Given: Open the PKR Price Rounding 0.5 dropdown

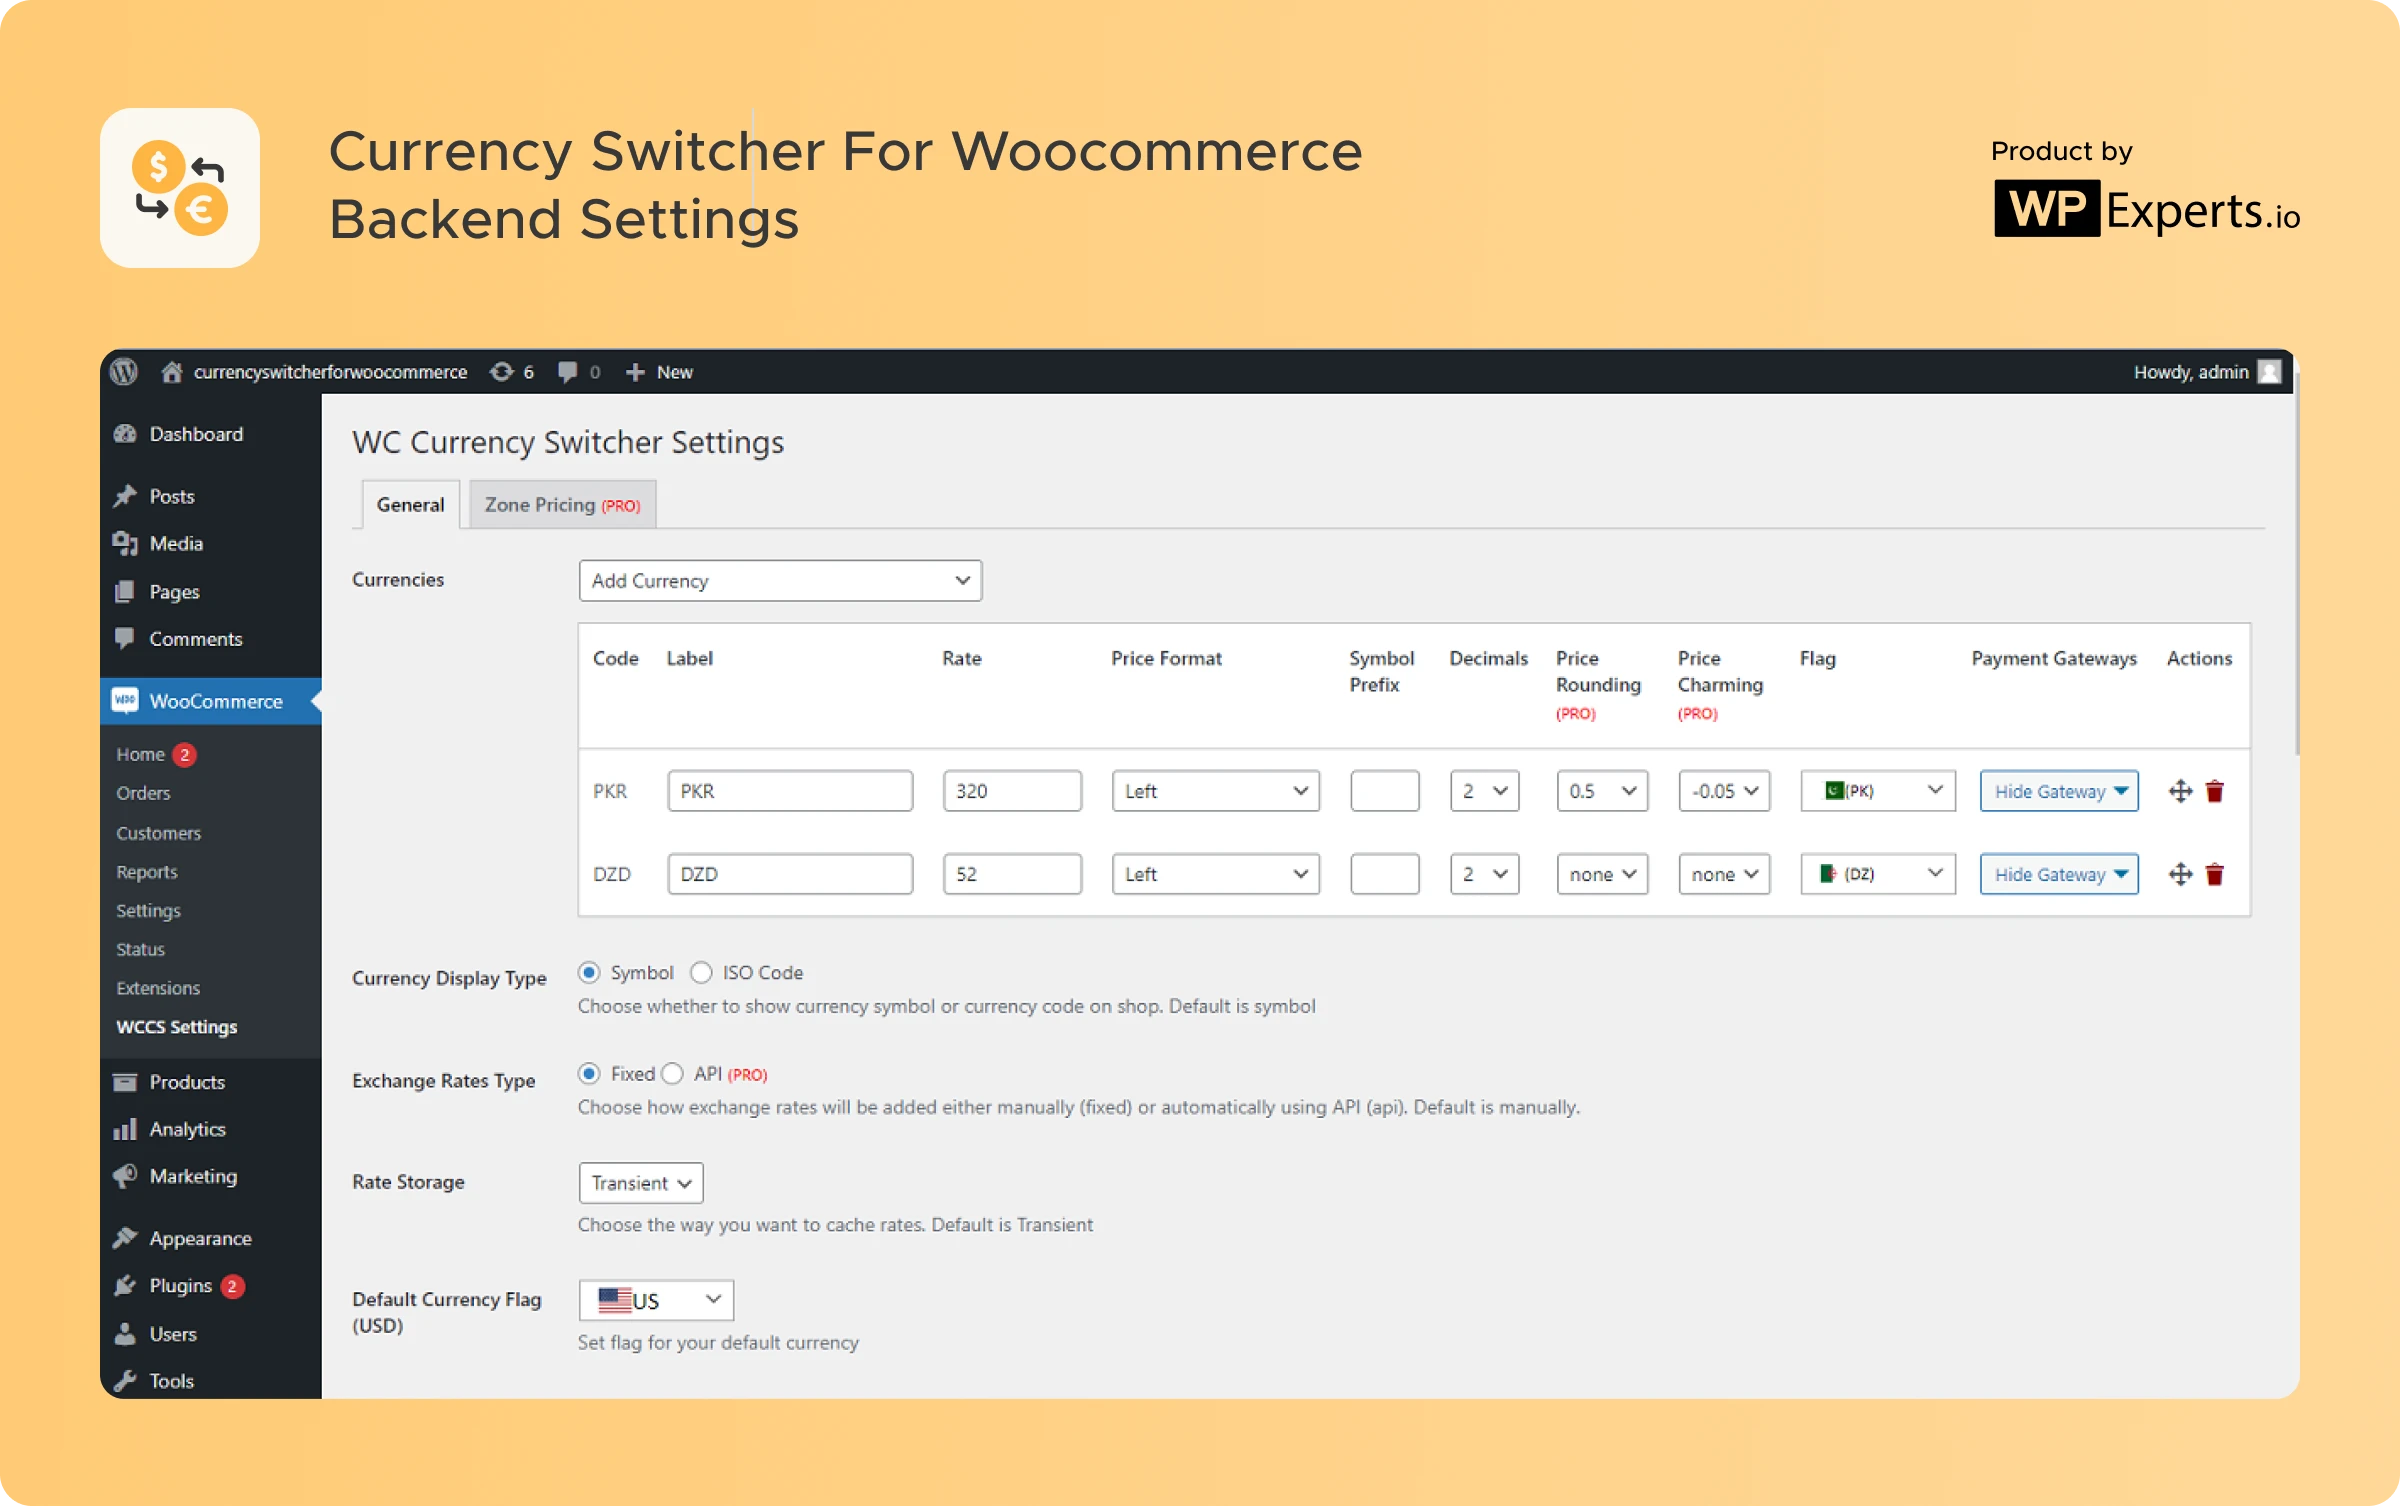Looking at the screenshot, I should [1601, 791].
